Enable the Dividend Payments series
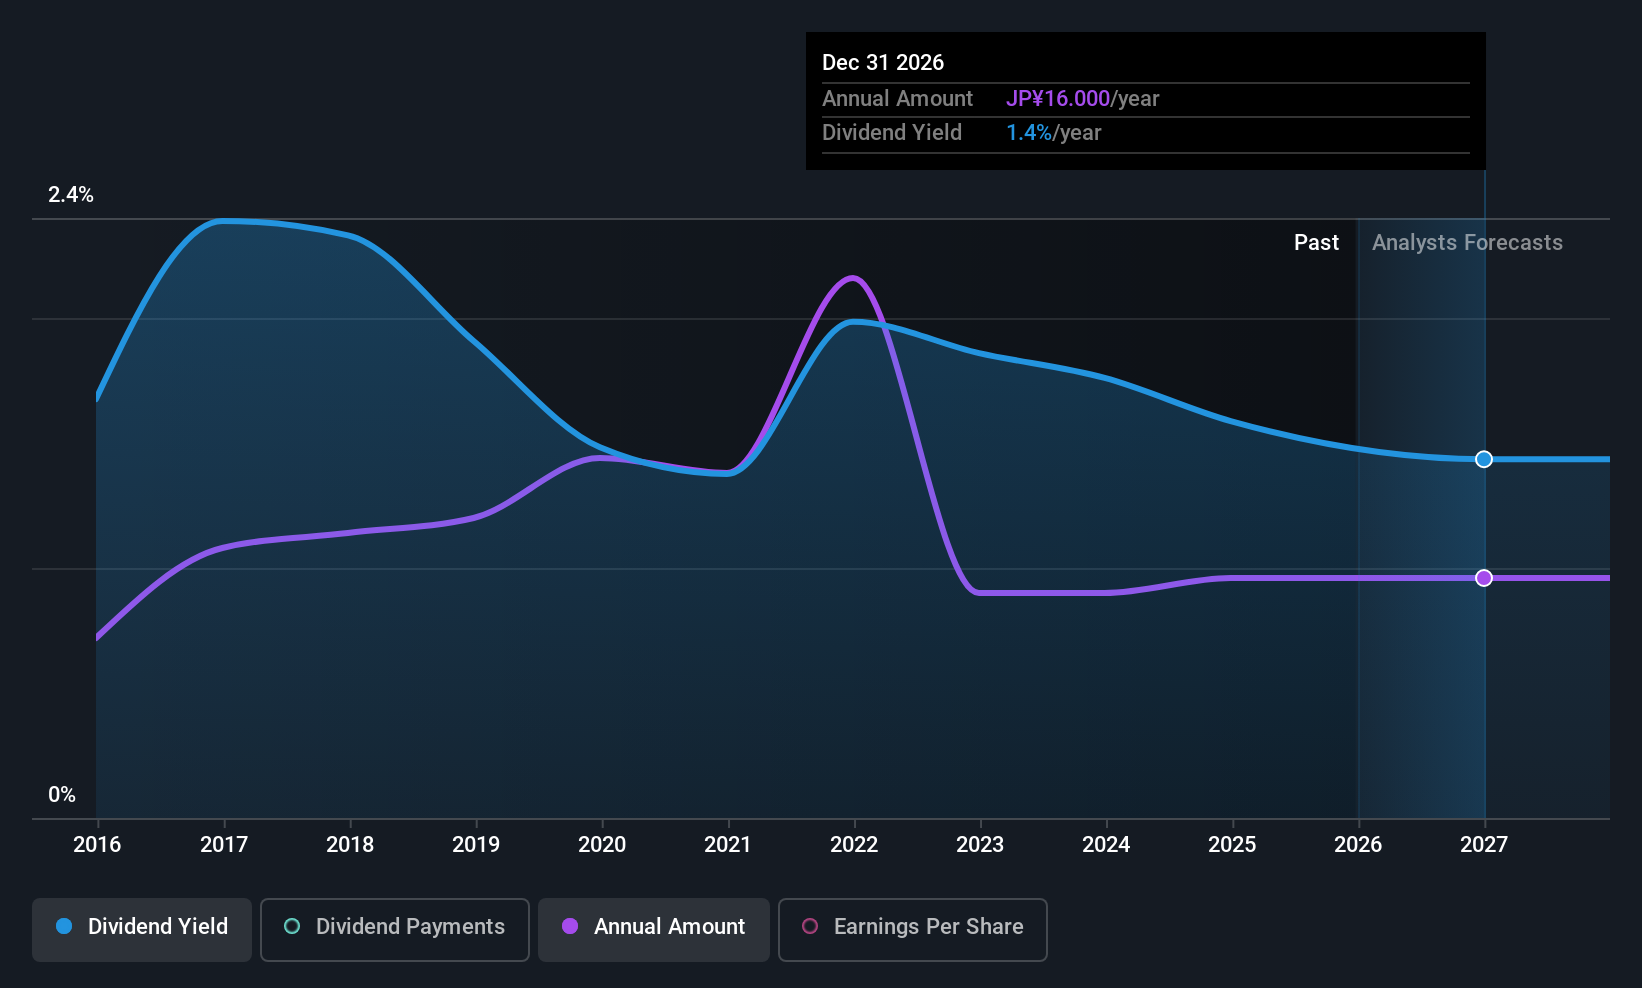This screenshot has width=1642, height=988. 395,930
